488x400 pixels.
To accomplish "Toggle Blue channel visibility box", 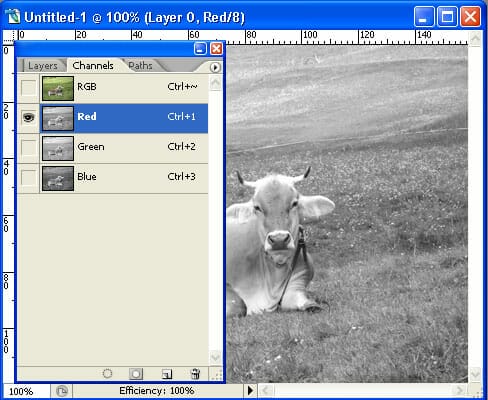I will tap(29, 177).
